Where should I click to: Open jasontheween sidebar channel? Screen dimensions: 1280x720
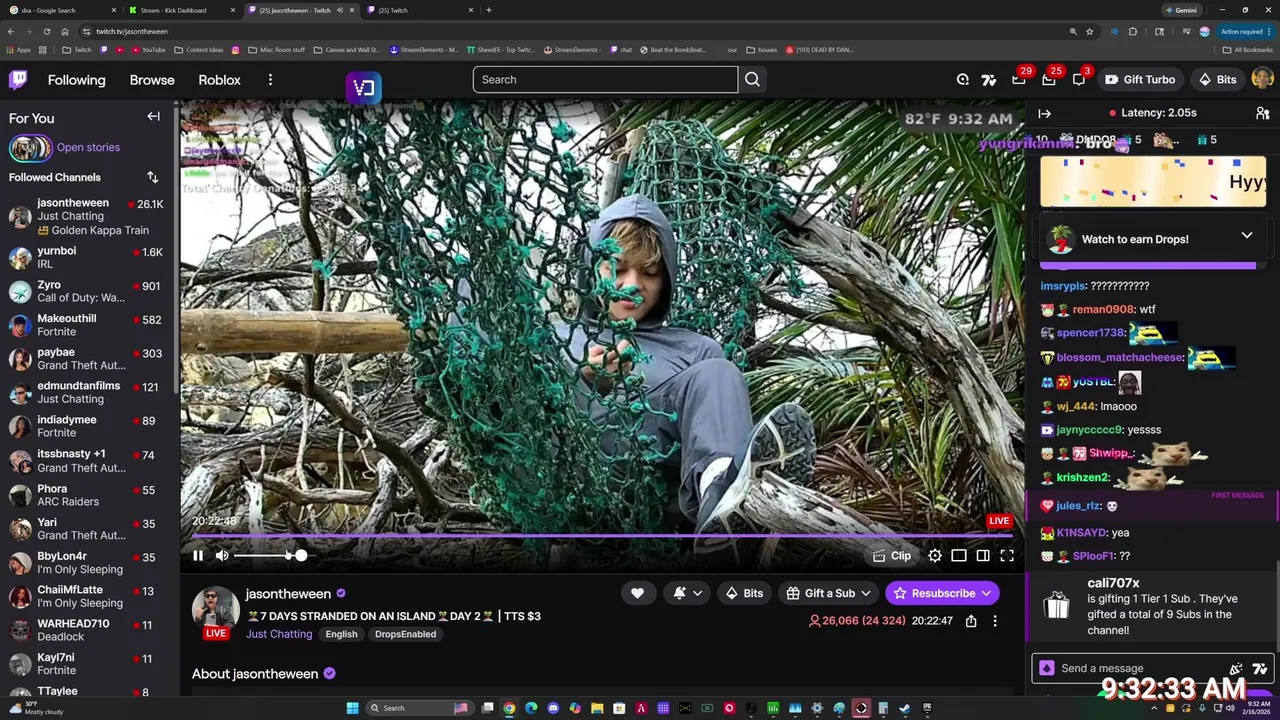[x=86, y=217]
